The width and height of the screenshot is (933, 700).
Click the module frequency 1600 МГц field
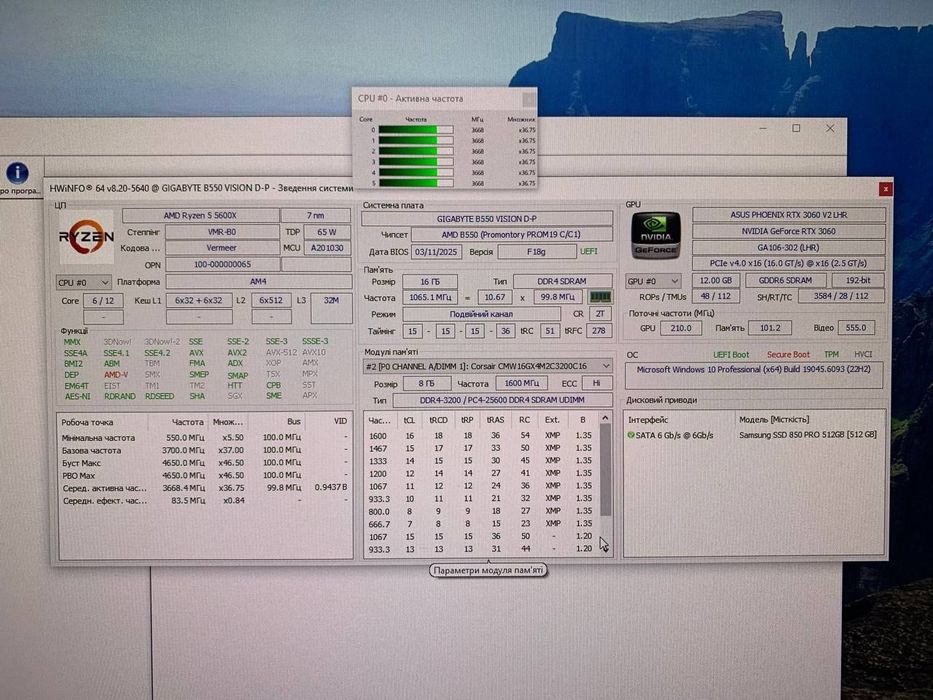pyautogui.click(x=522, y=383)
